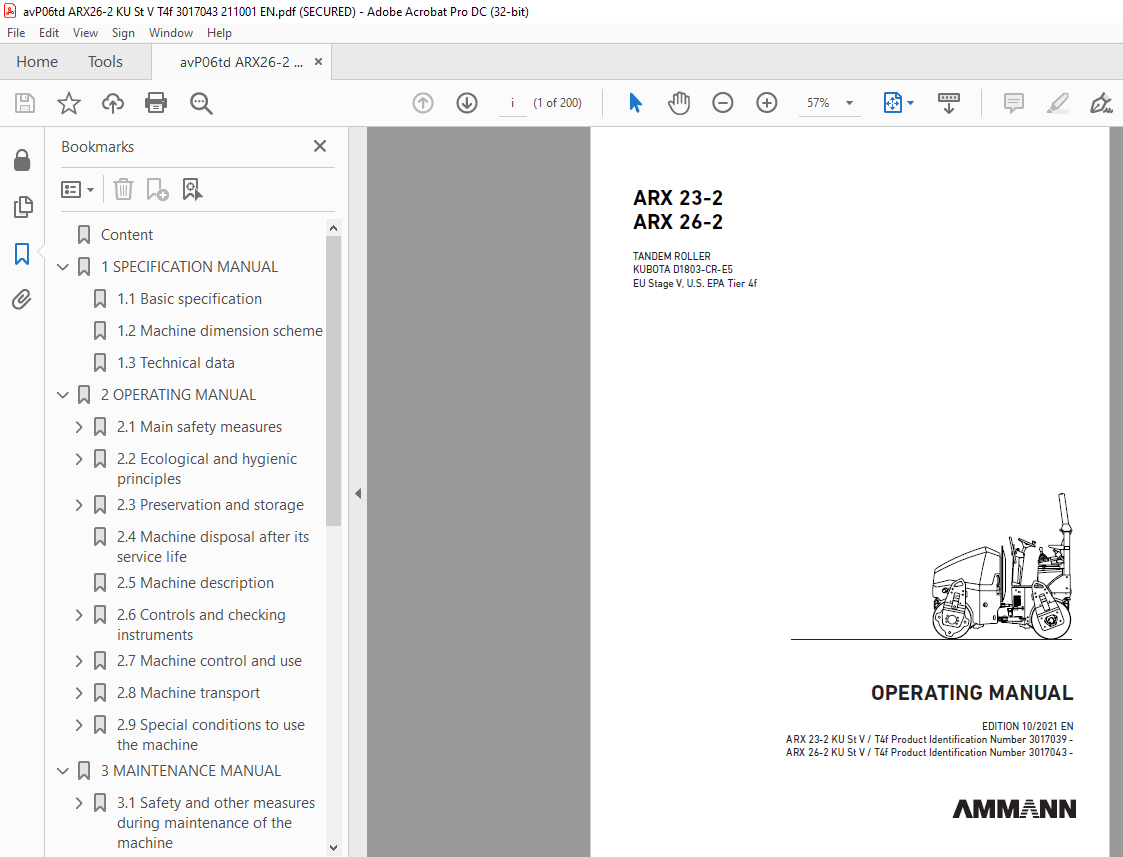
Task: Select the arrow Selection tool
Action: (635, 103)
